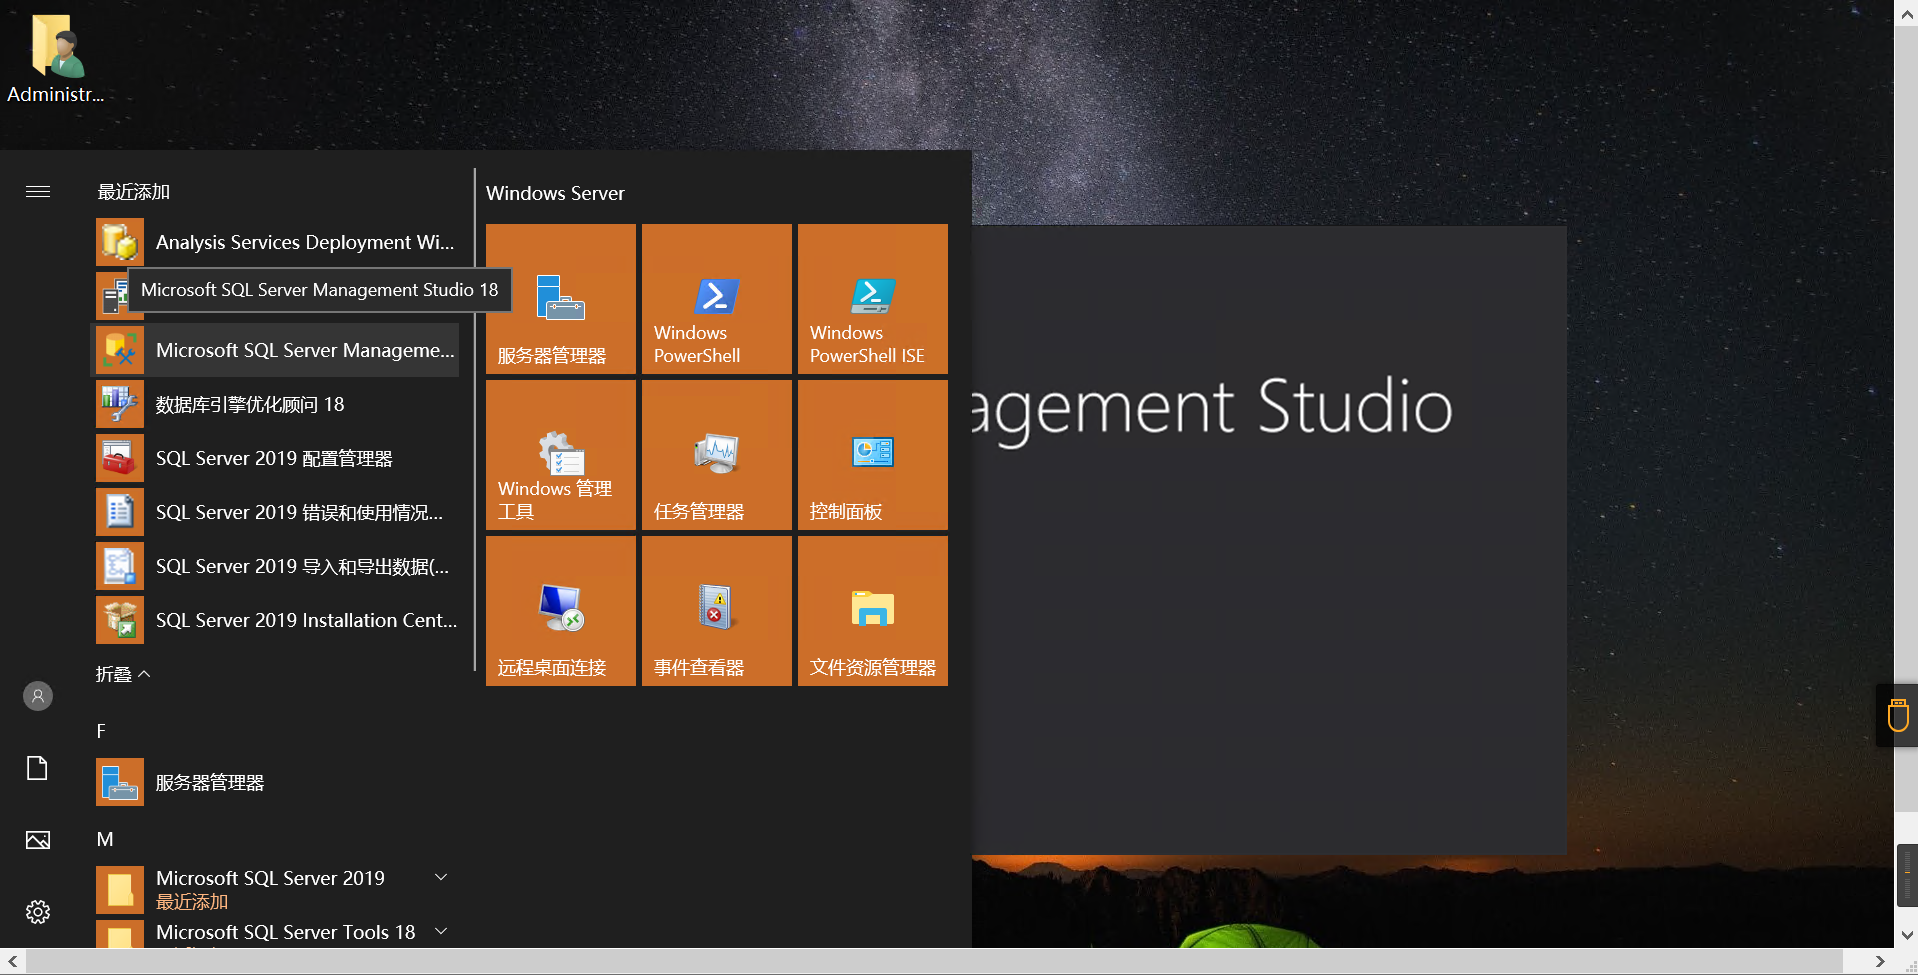Click the vertical scrollbar down arrow
The width and height of the screenshot is (1918, 975).
(1906, 936)
